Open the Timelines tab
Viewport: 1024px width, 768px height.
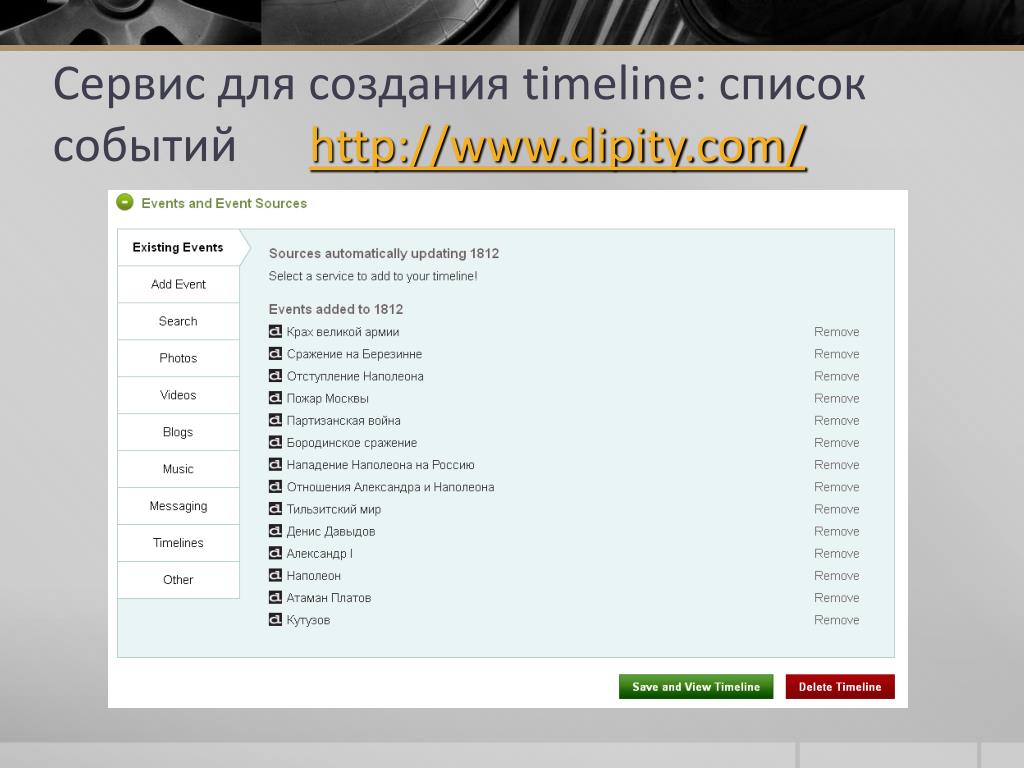point(178,543)
